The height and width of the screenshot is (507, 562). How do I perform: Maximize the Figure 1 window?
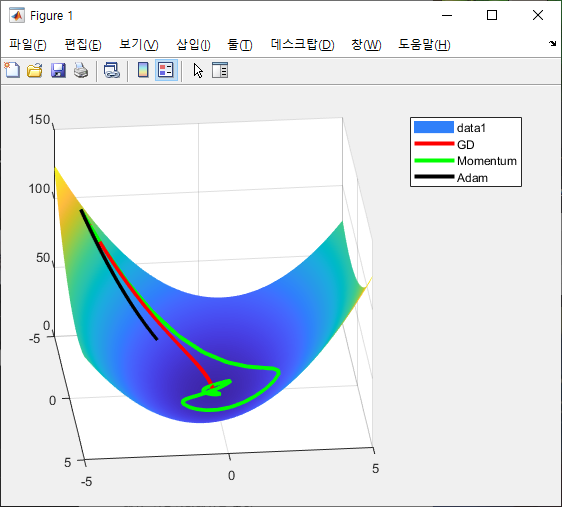click(492, 15)
